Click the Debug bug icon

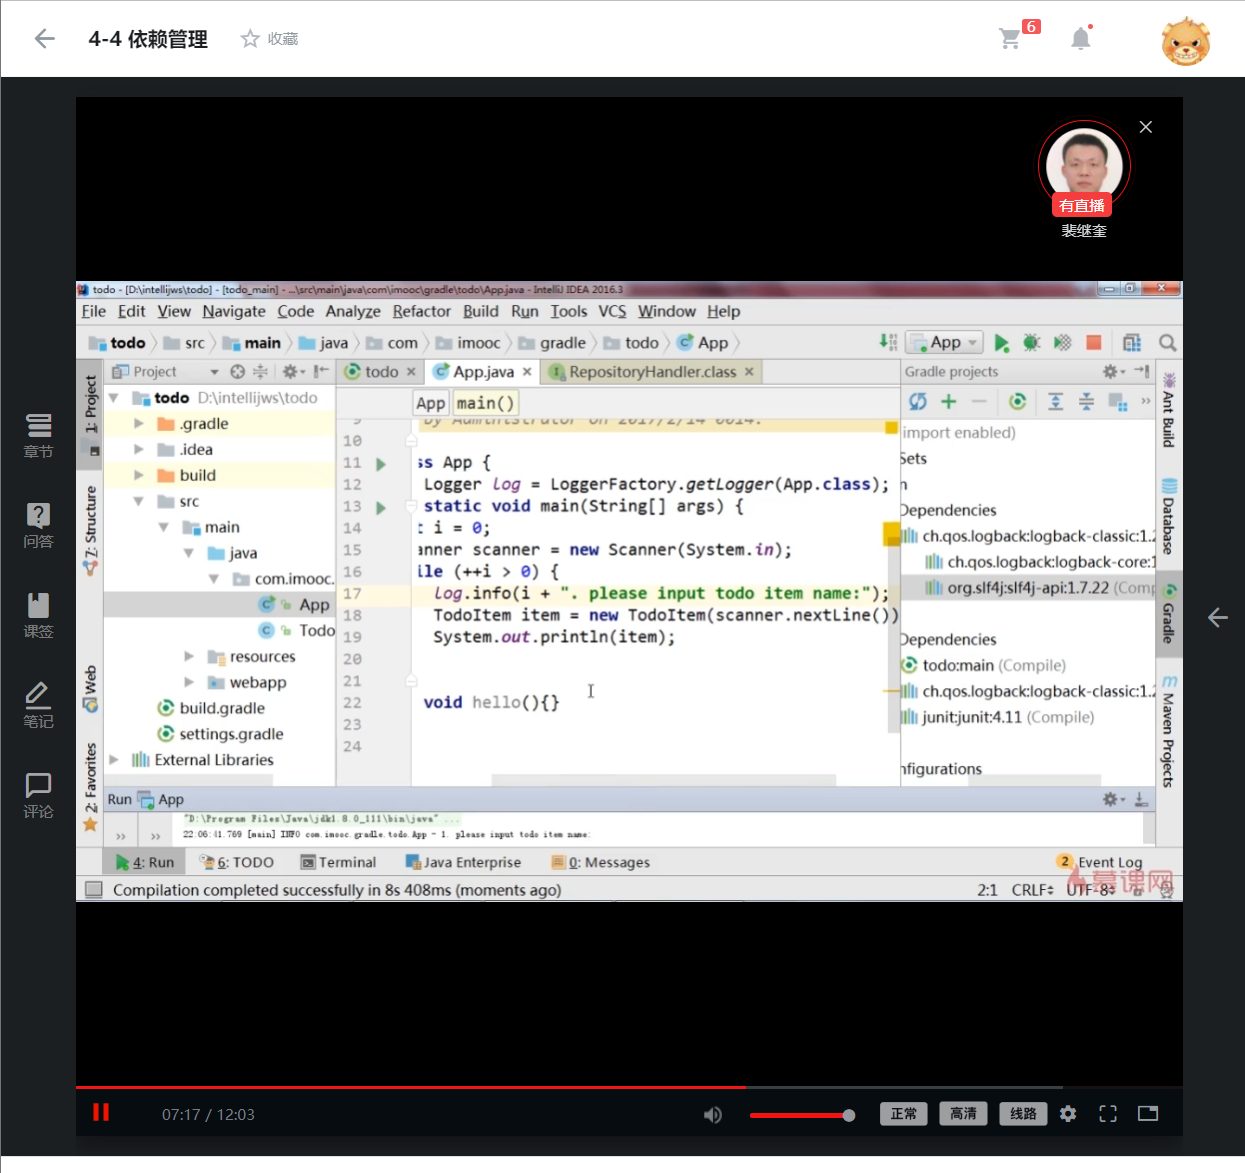point(1032,343)
